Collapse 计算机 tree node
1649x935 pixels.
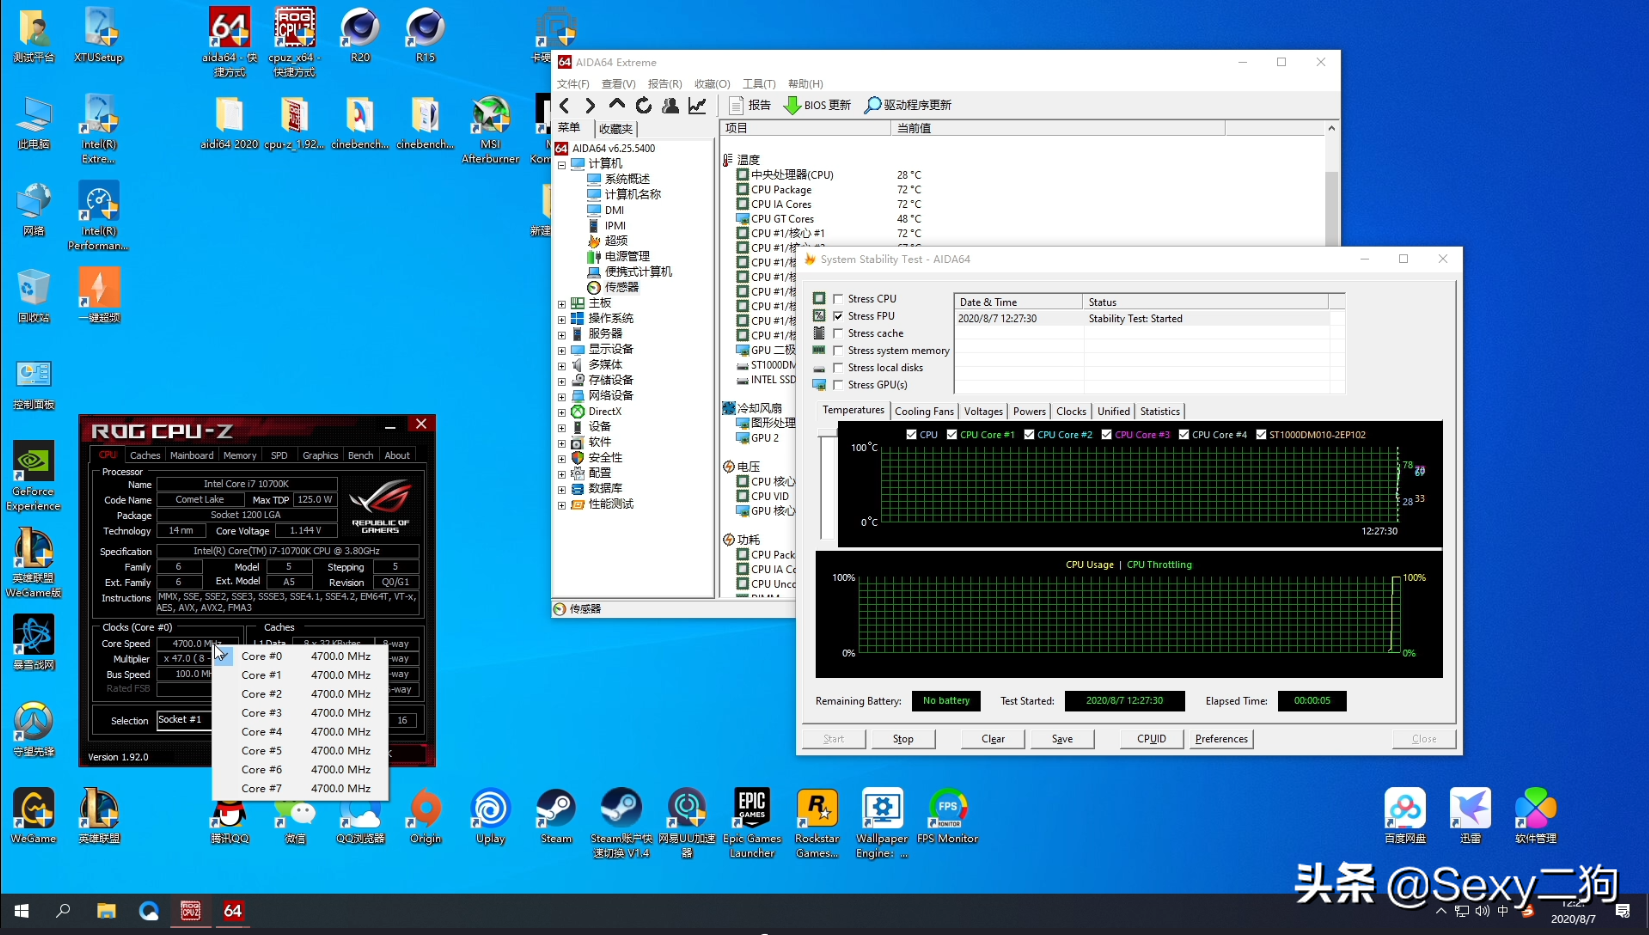(x=562, y=164)
